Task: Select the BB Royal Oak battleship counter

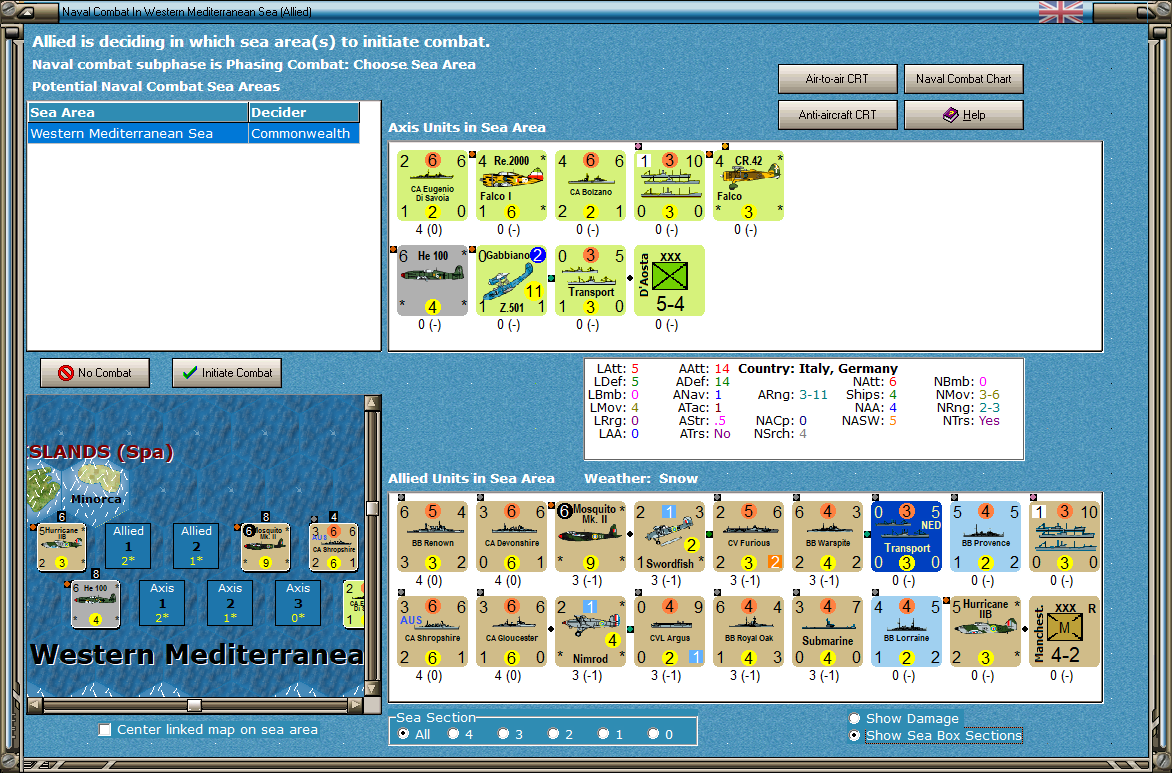Action: (748, 632)
